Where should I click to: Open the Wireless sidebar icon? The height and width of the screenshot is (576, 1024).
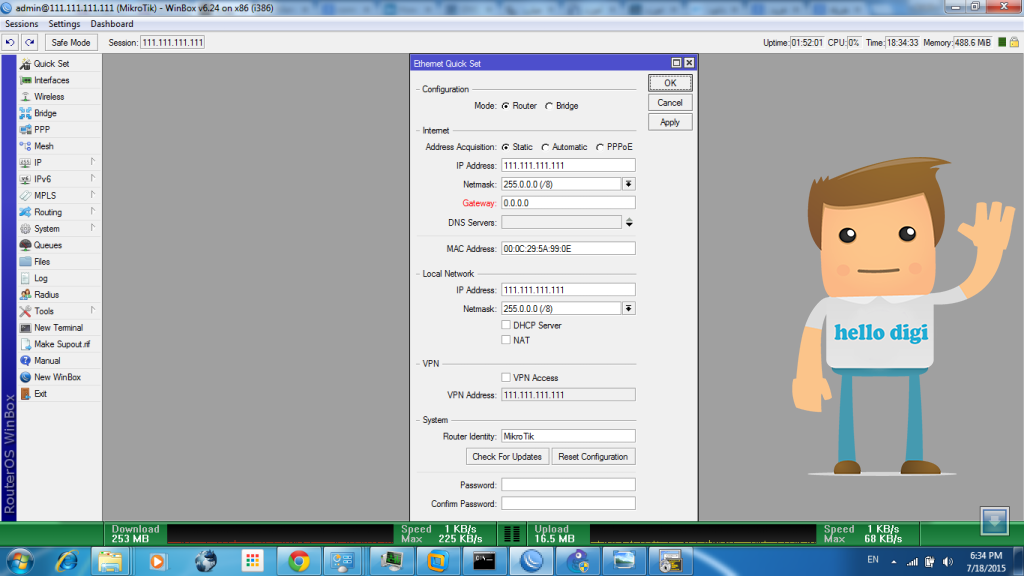click(x=25, y=97)
